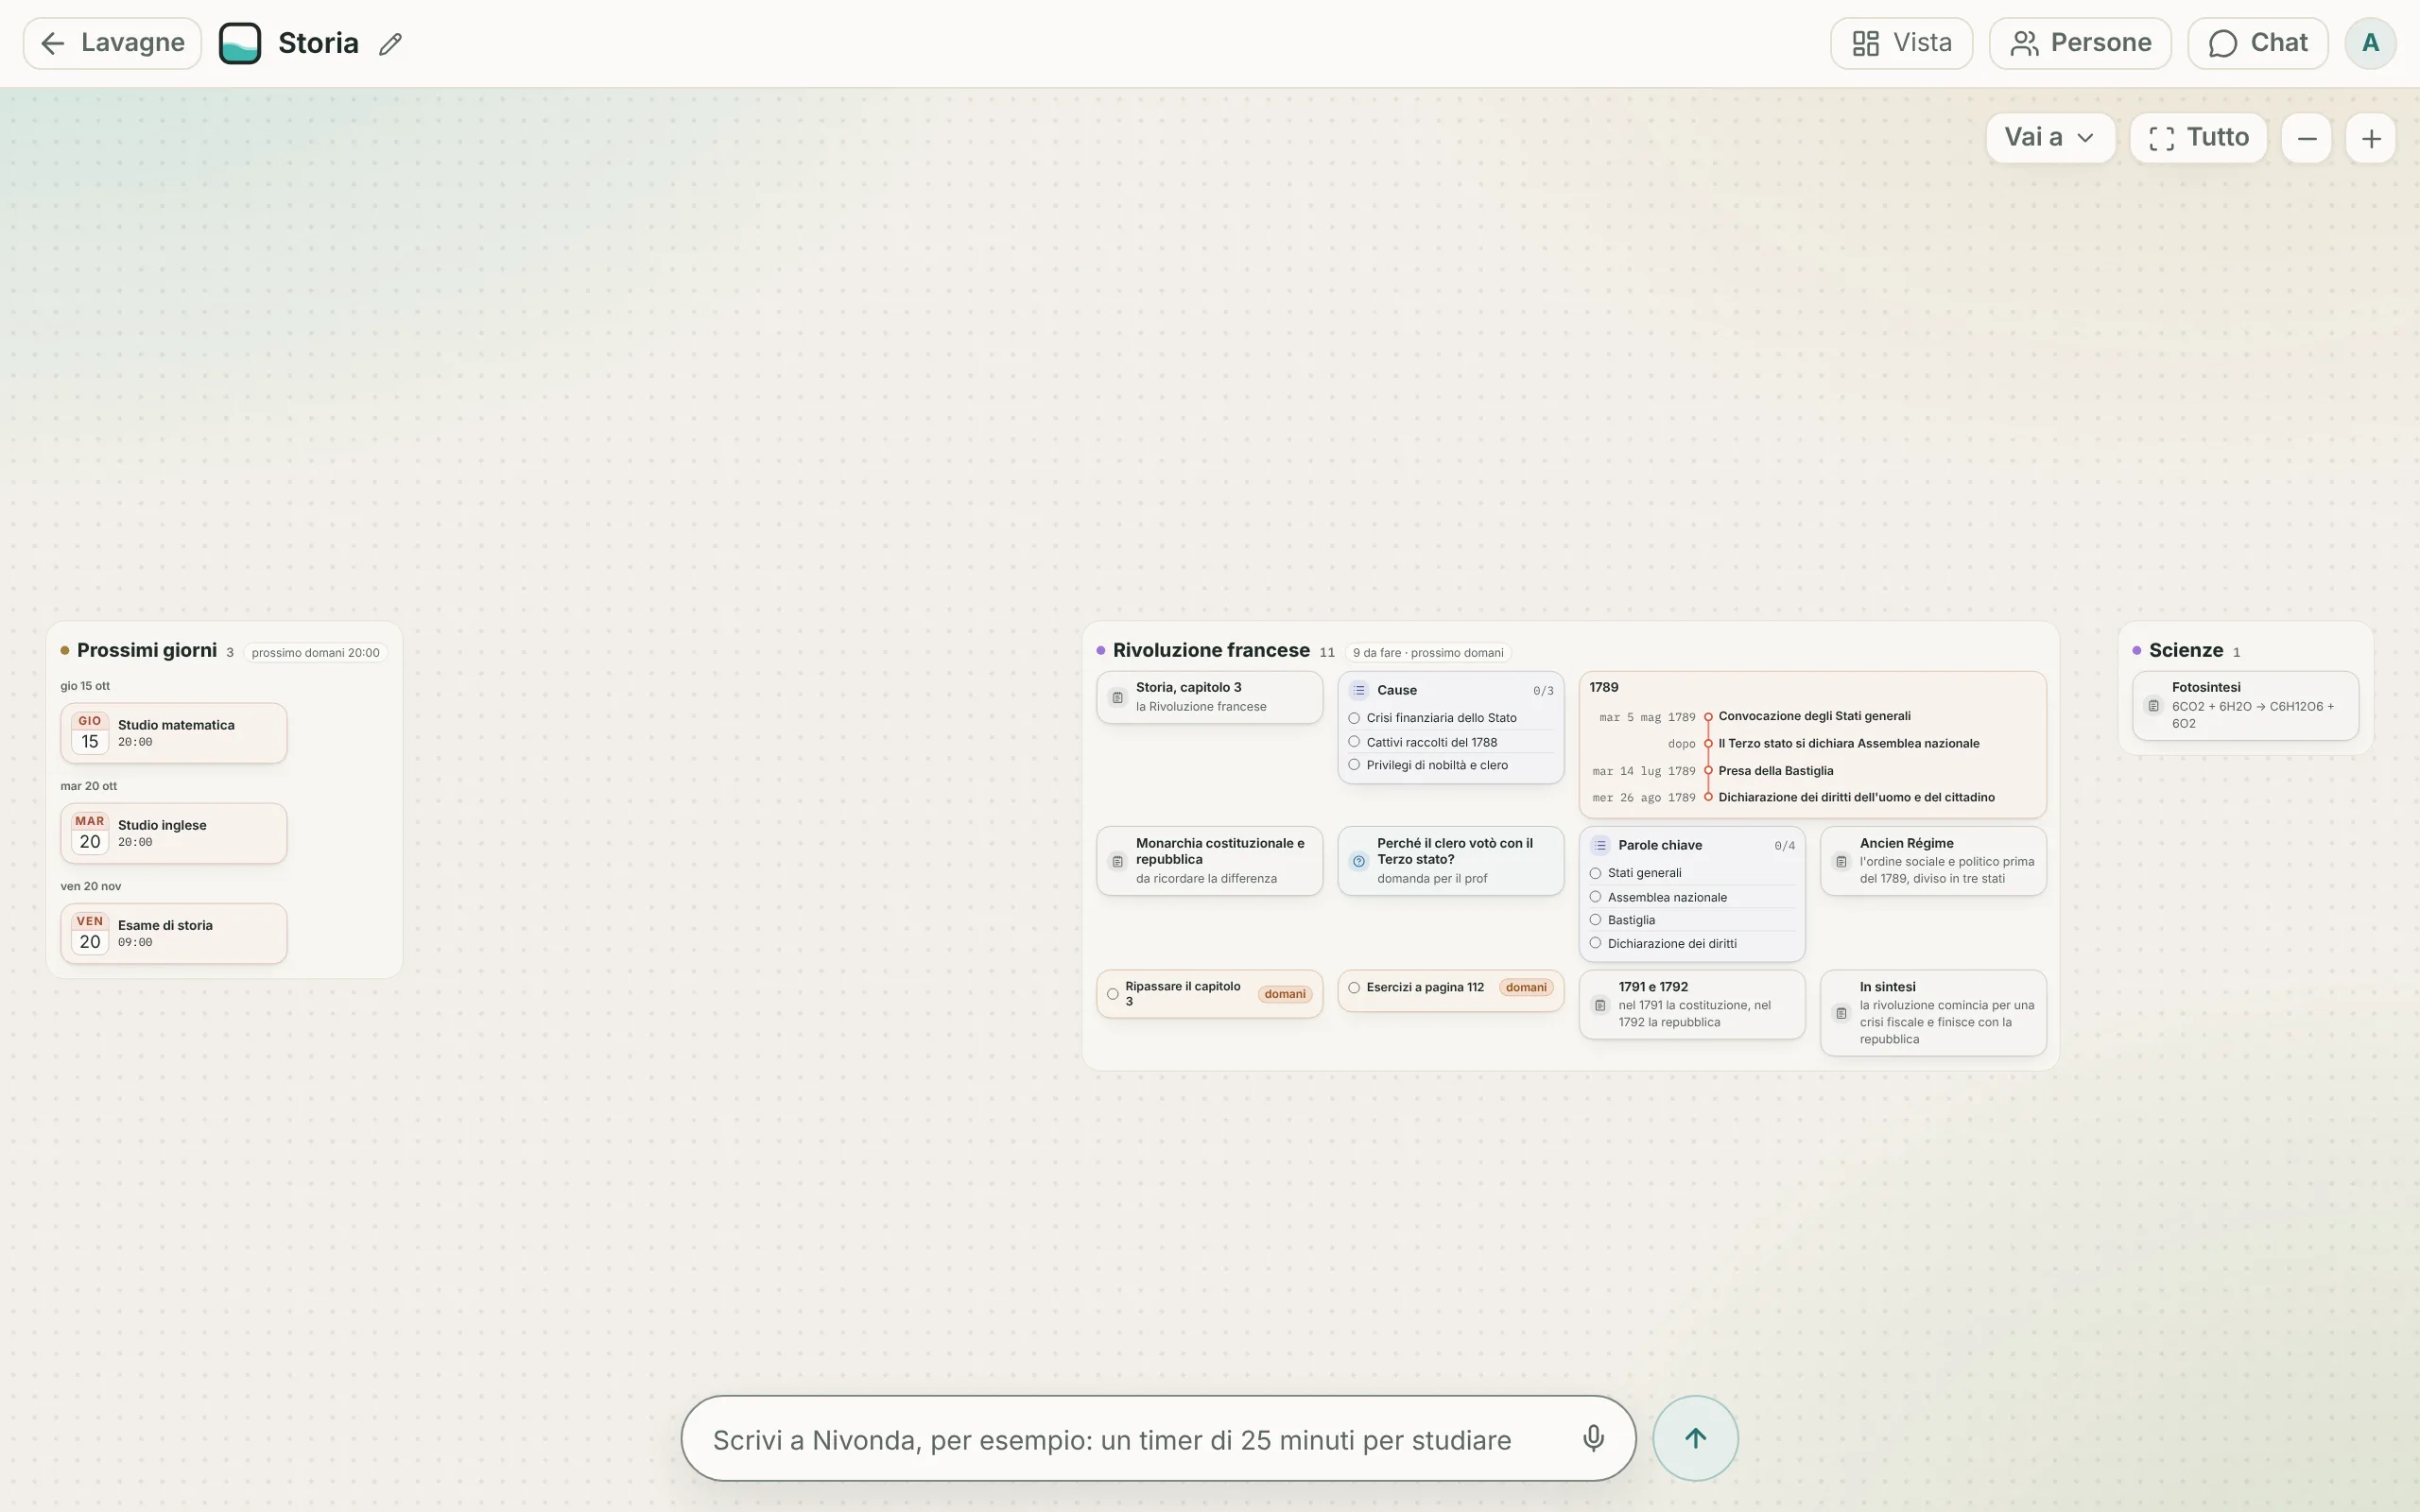This screenshot has height=1512, width=2420.
Task: Mark Esercizi a pagina 112 as done
Action: pos(1354,988)
